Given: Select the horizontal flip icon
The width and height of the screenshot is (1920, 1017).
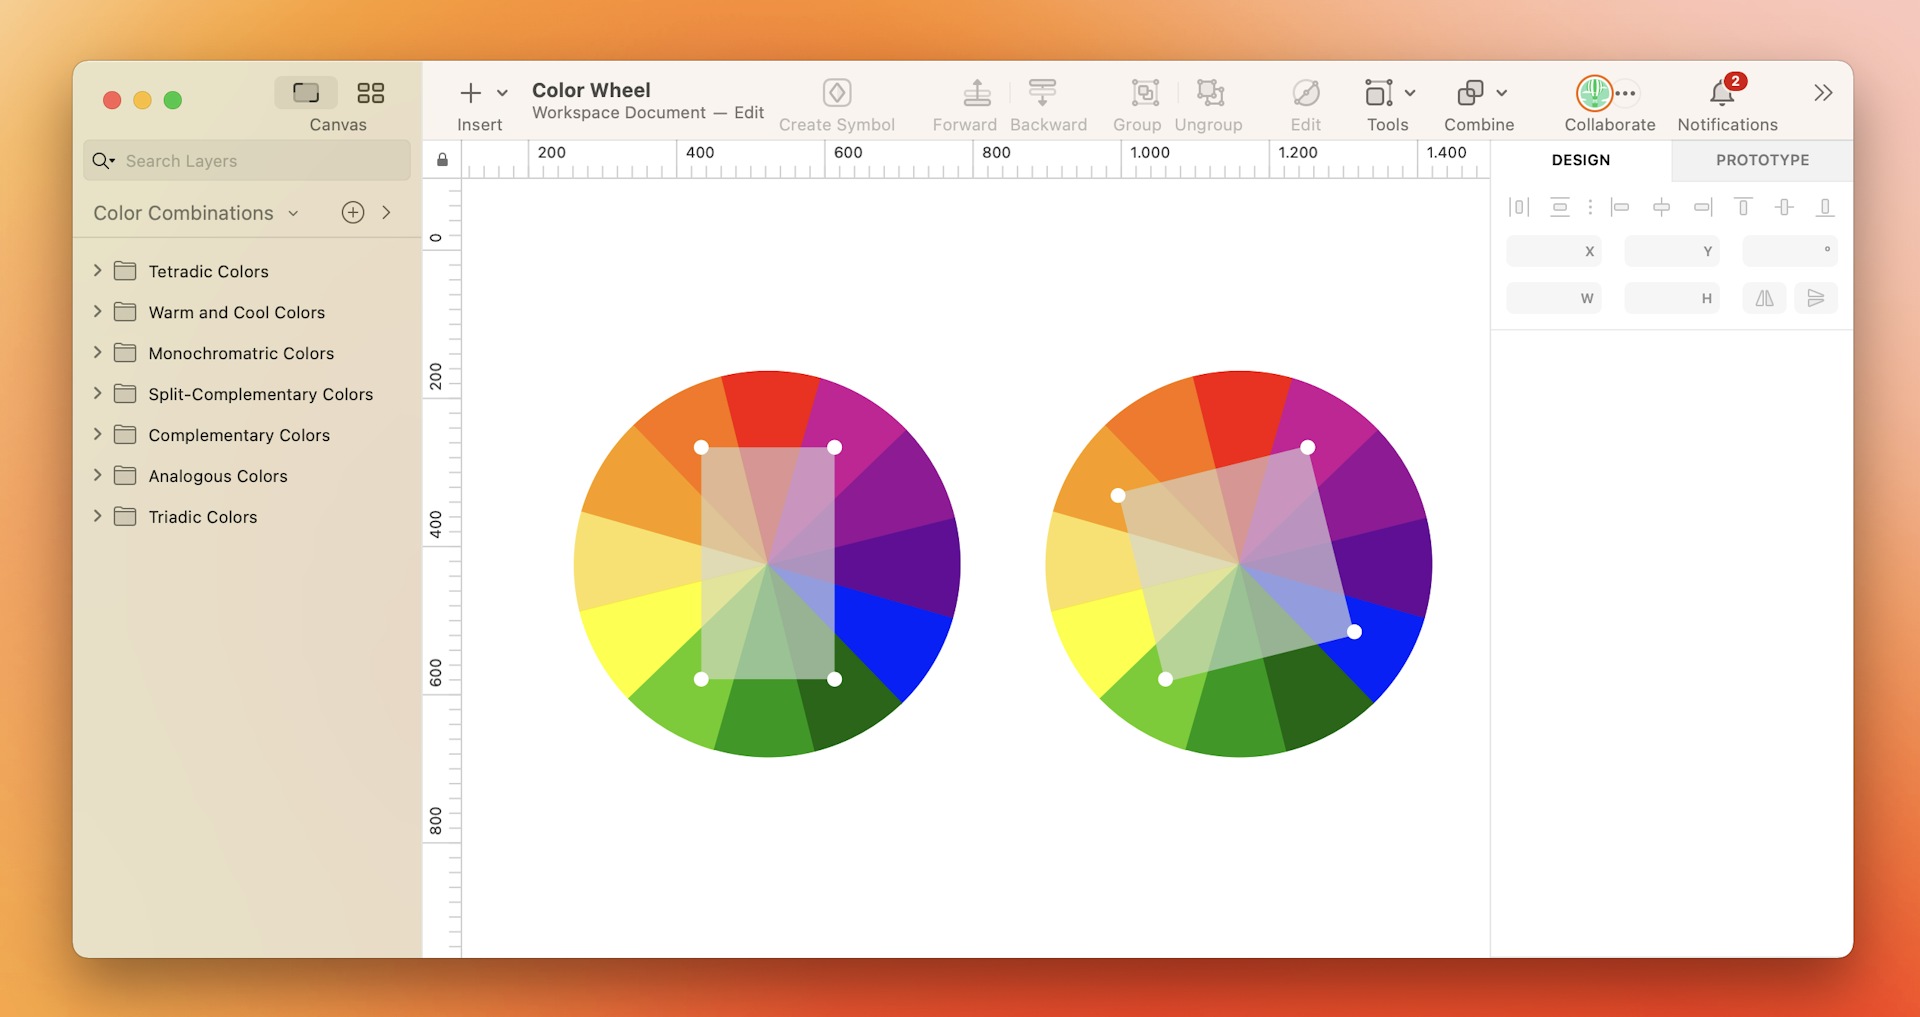Looking at the screenshot, I should 1764,297.
